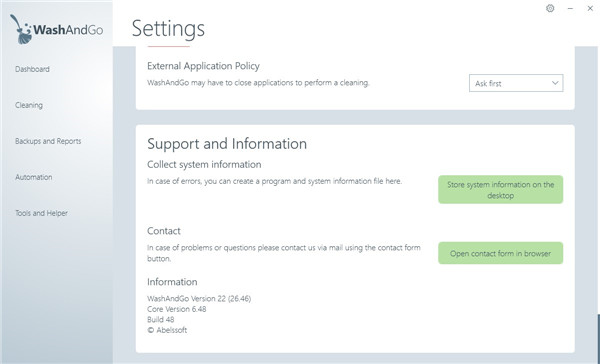Image resolution: width=600 pixels, height=364 pixels.
Task: Click the Support and Information heading
Action: click(227, 144)
